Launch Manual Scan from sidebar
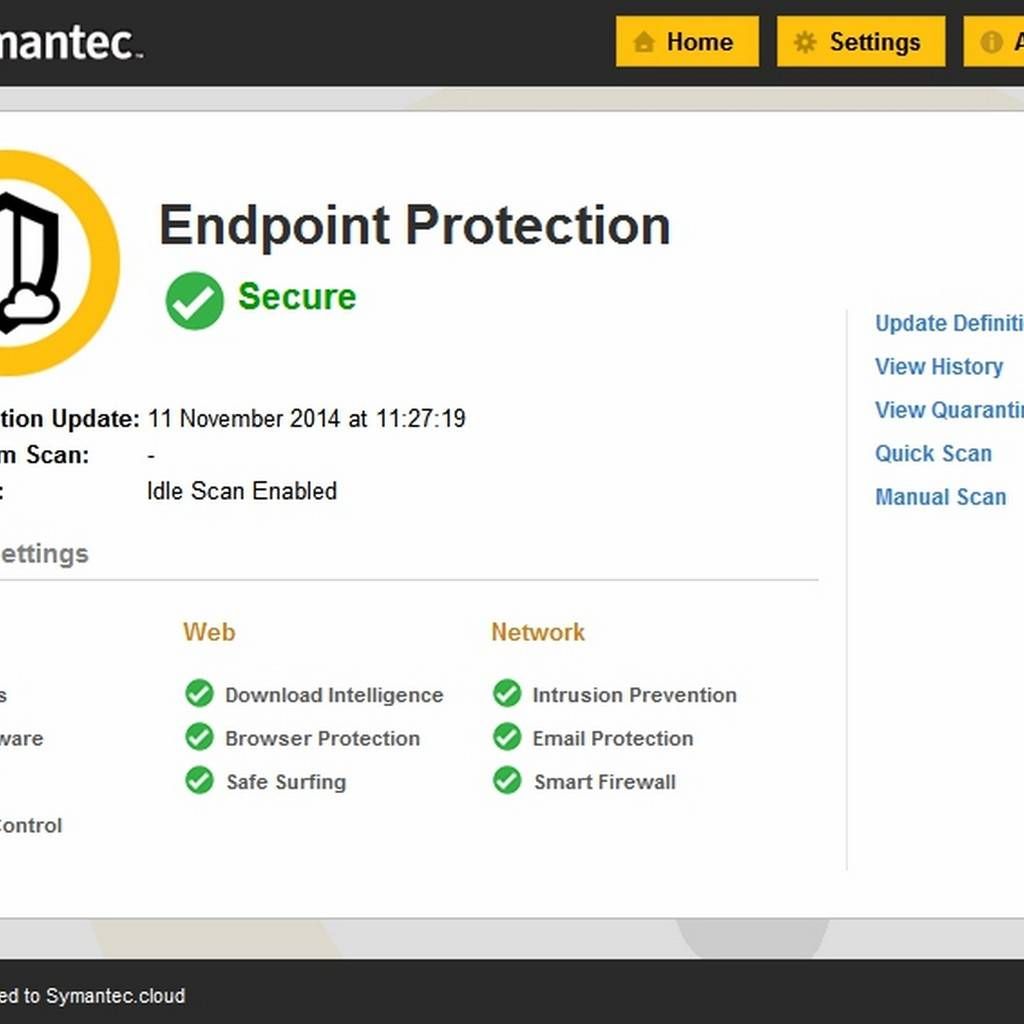Viewport: 1024px width, 1024px height. pyautogui.click(x=940, y=497)
